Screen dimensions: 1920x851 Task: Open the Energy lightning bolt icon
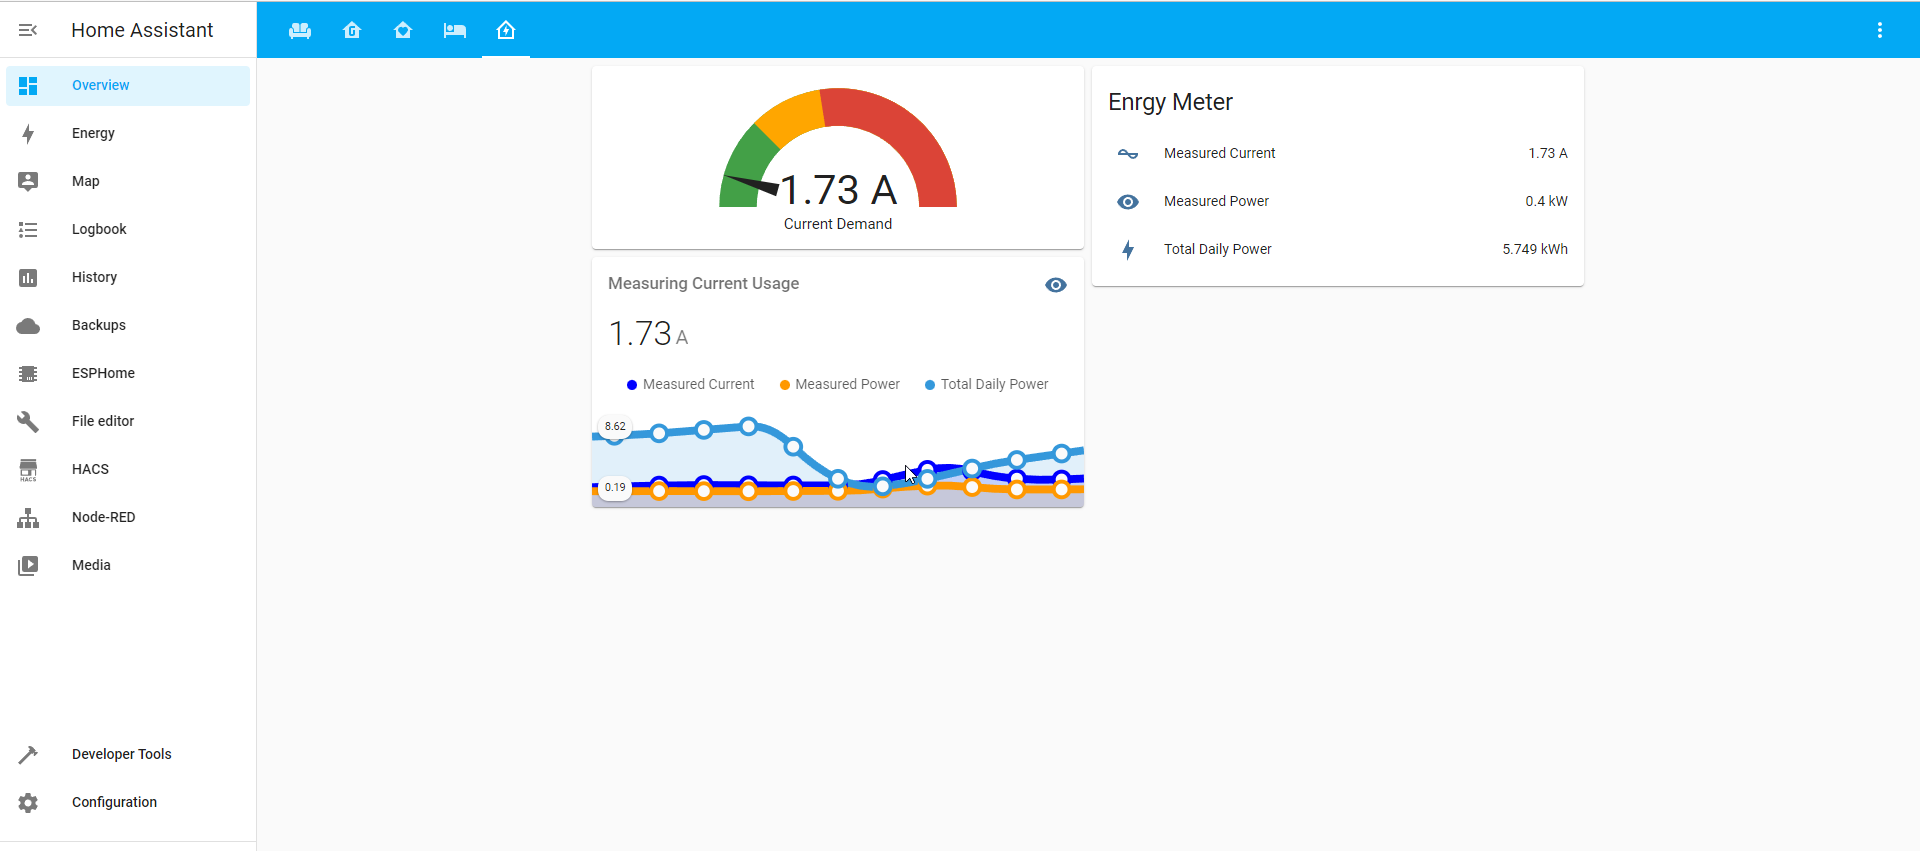28,134
